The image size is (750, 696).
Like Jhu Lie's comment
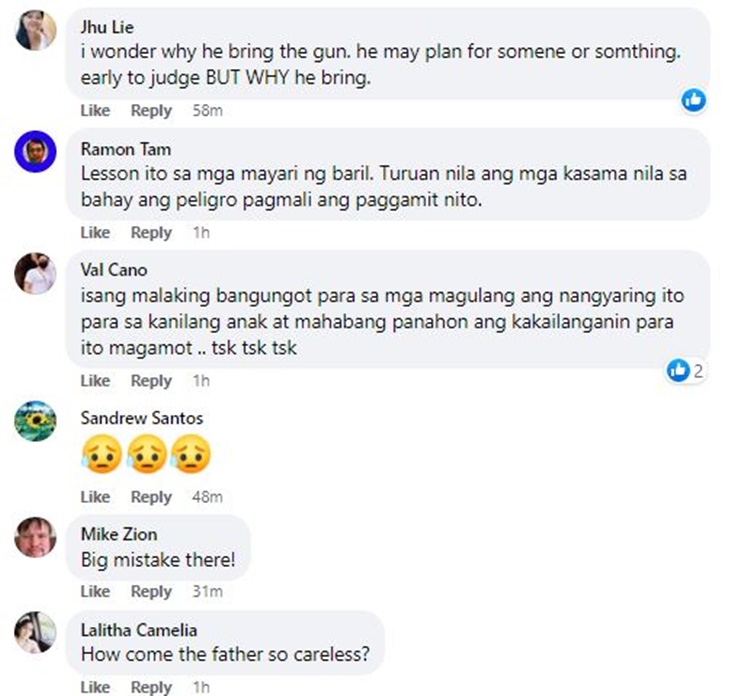tap(95, 110)
